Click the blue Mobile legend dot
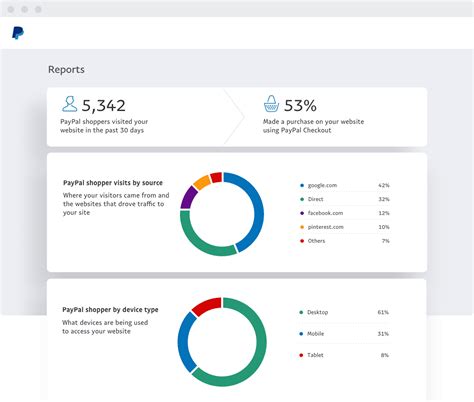The image size is (474, 402). pos(301,334)
